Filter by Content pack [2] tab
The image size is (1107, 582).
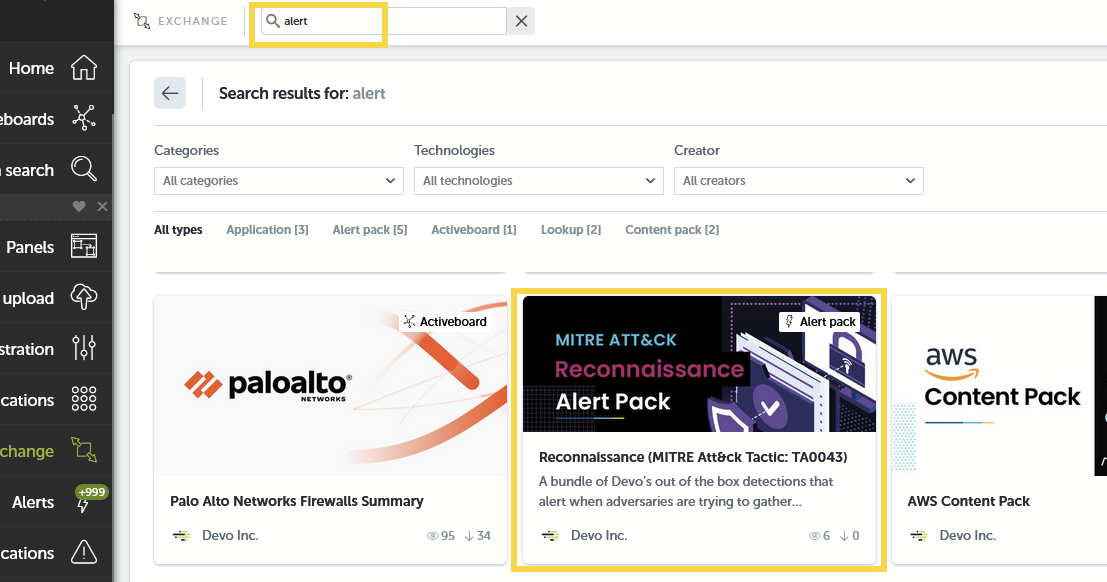[672, 230]
